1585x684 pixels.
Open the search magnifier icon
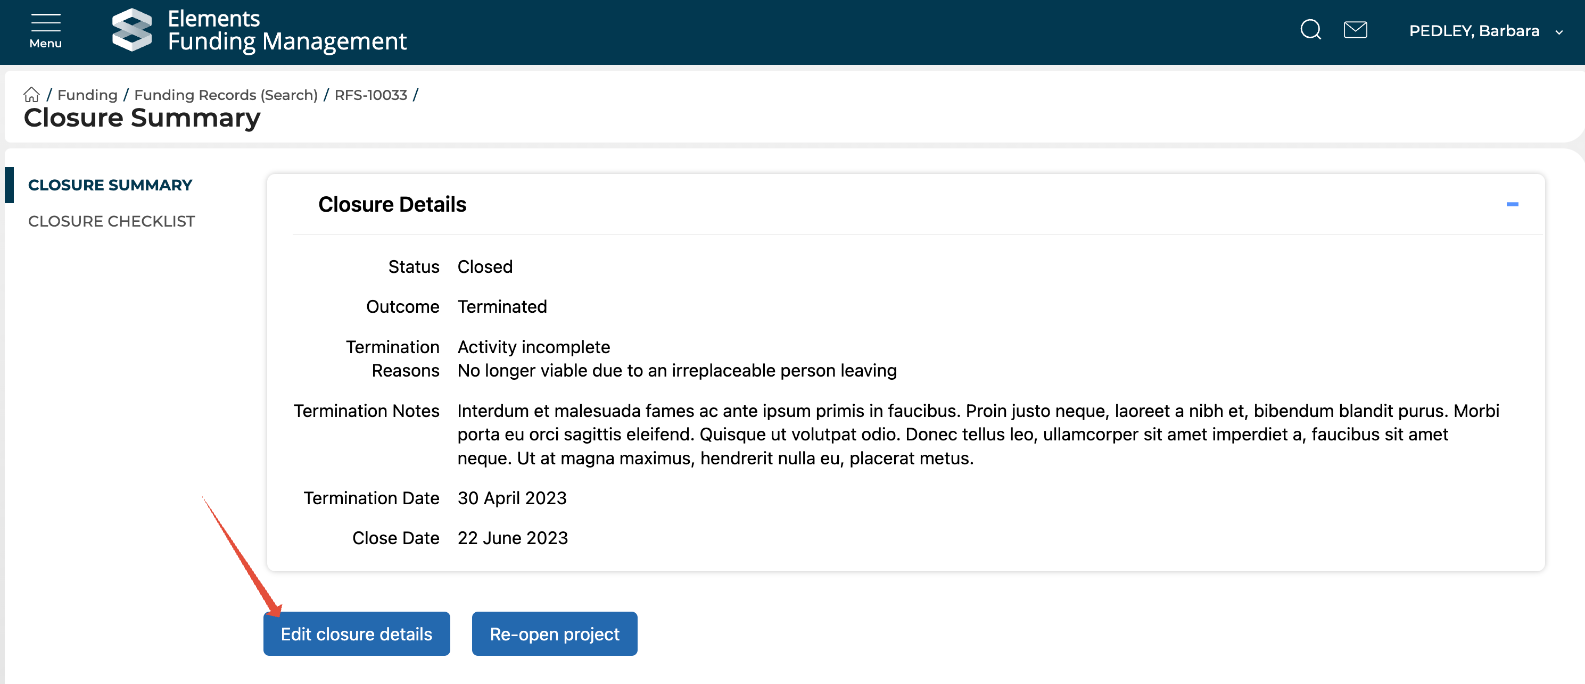point(1310,30)
